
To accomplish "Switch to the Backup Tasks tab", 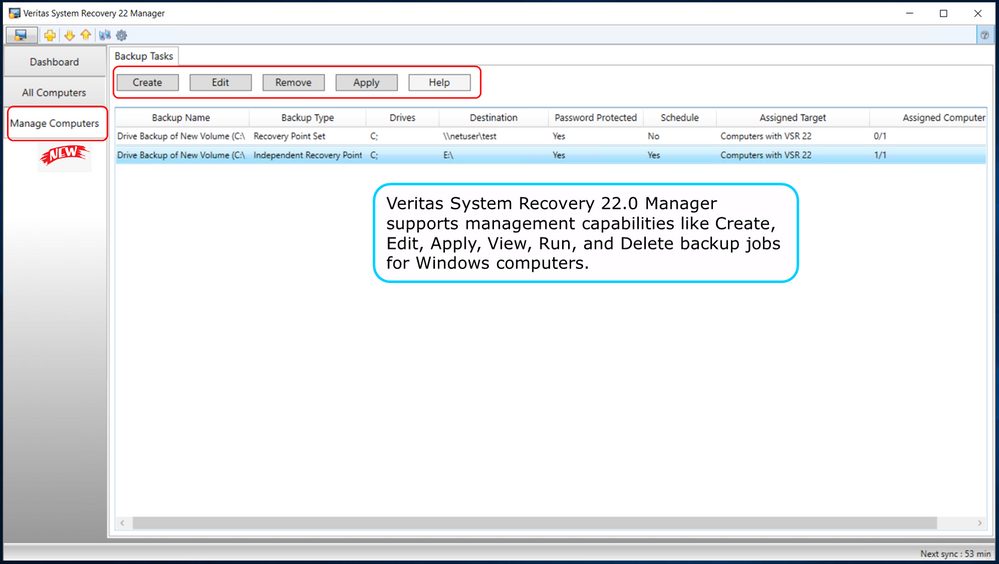I will tap(144, 56).
